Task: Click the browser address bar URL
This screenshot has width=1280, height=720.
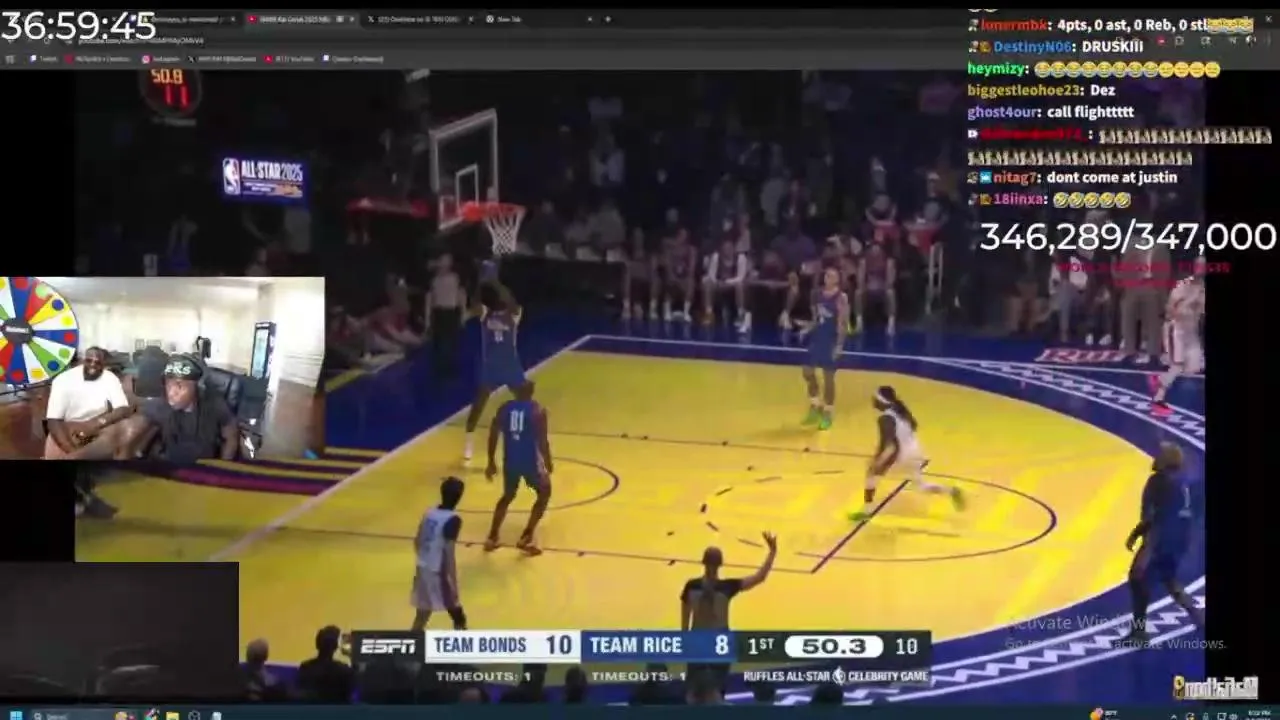Action: pos(140,41)
